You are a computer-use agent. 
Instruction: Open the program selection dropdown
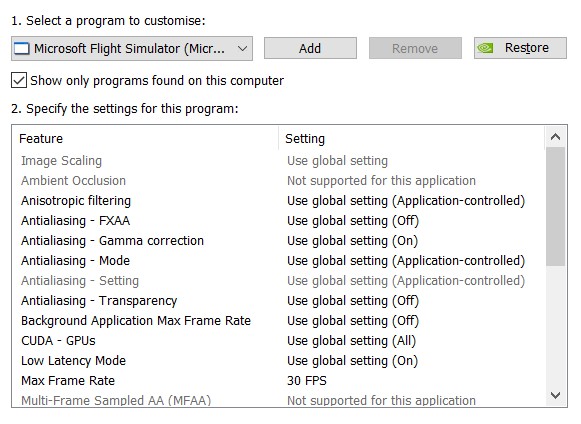pyautogui.click(x=132, y=49)
